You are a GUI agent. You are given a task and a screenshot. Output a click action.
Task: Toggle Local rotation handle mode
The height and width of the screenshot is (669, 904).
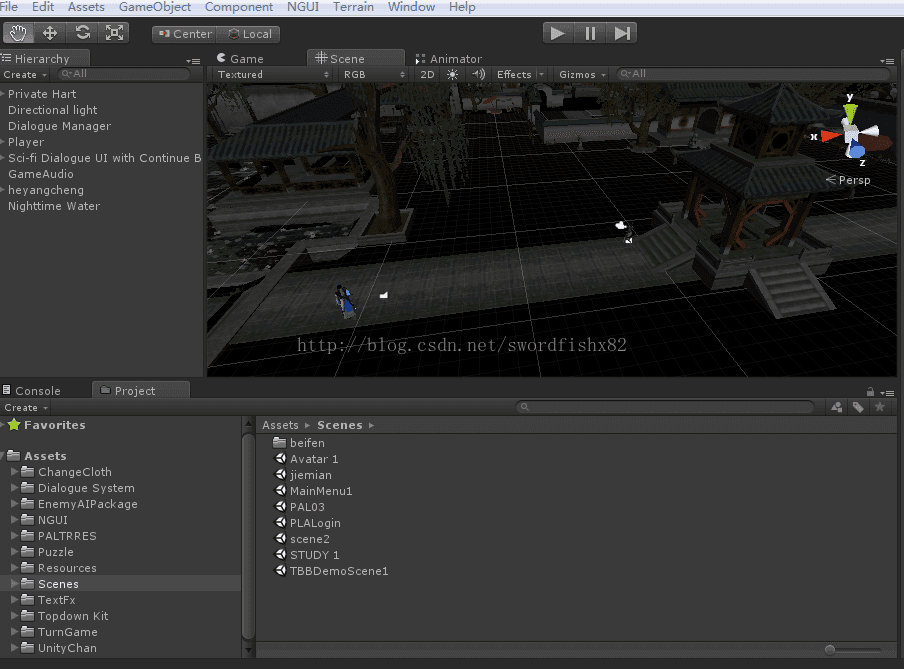pos(249,34)
